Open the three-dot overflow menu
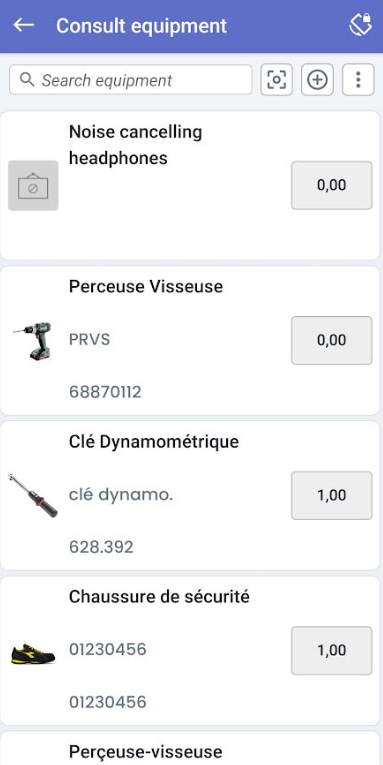This screenshot has width=383, height=765. 358,80
